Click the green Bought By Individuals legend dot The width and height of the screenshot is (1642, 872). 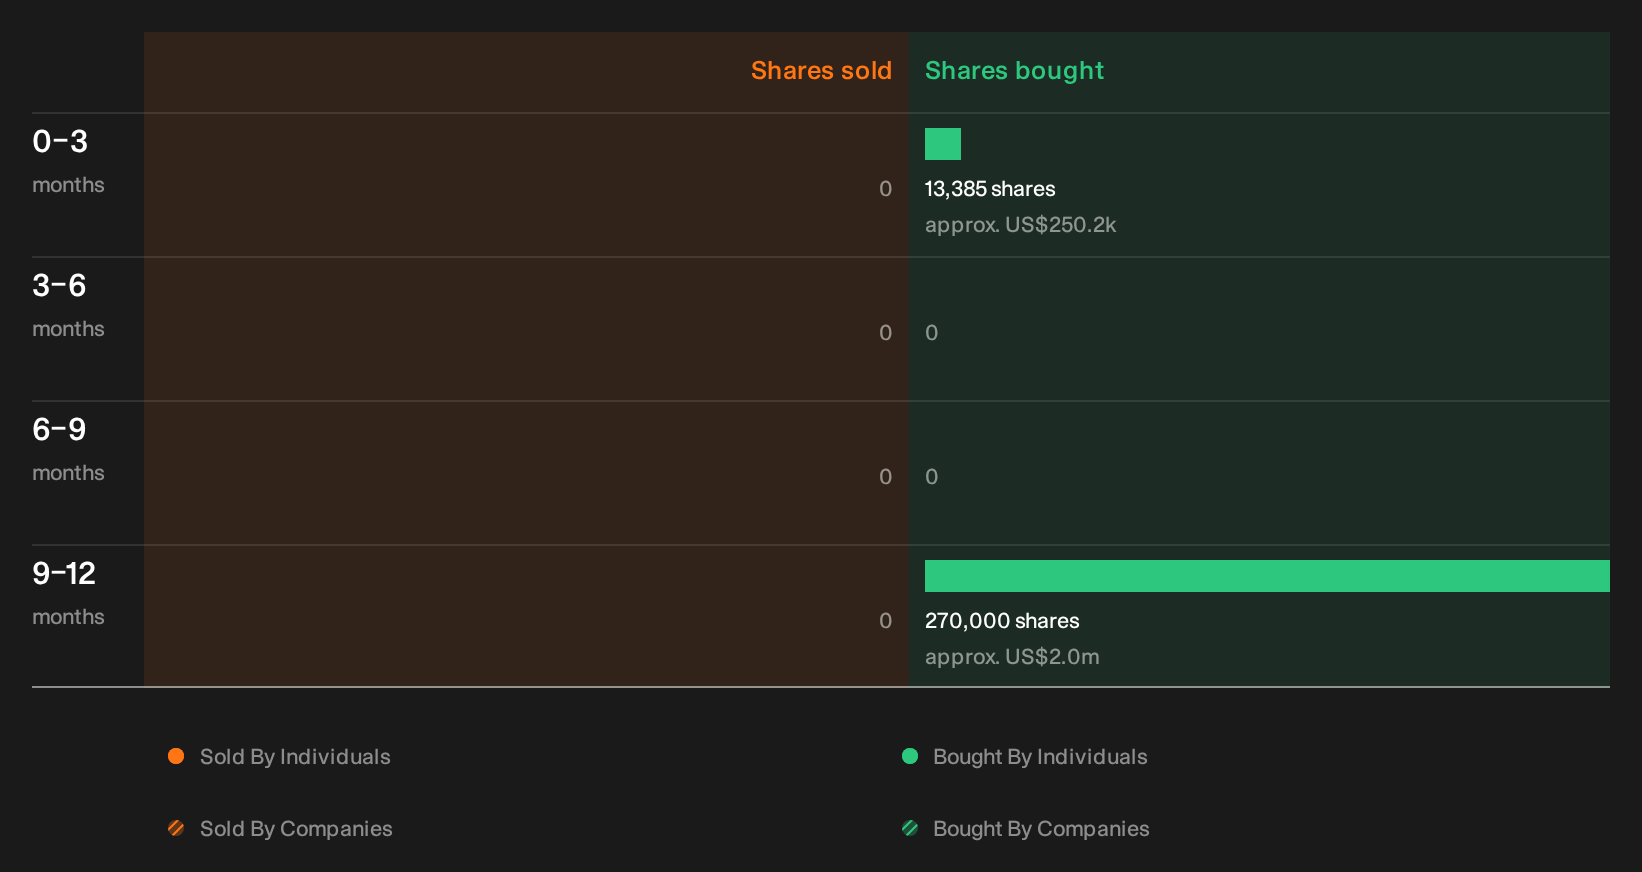click(x=910, y=756)
